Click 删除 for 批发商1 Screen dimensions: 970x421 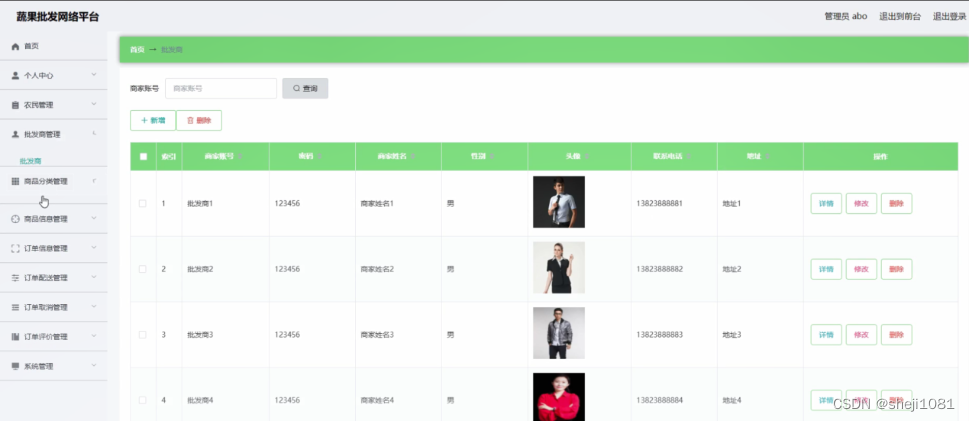click(x=896, y=203)
